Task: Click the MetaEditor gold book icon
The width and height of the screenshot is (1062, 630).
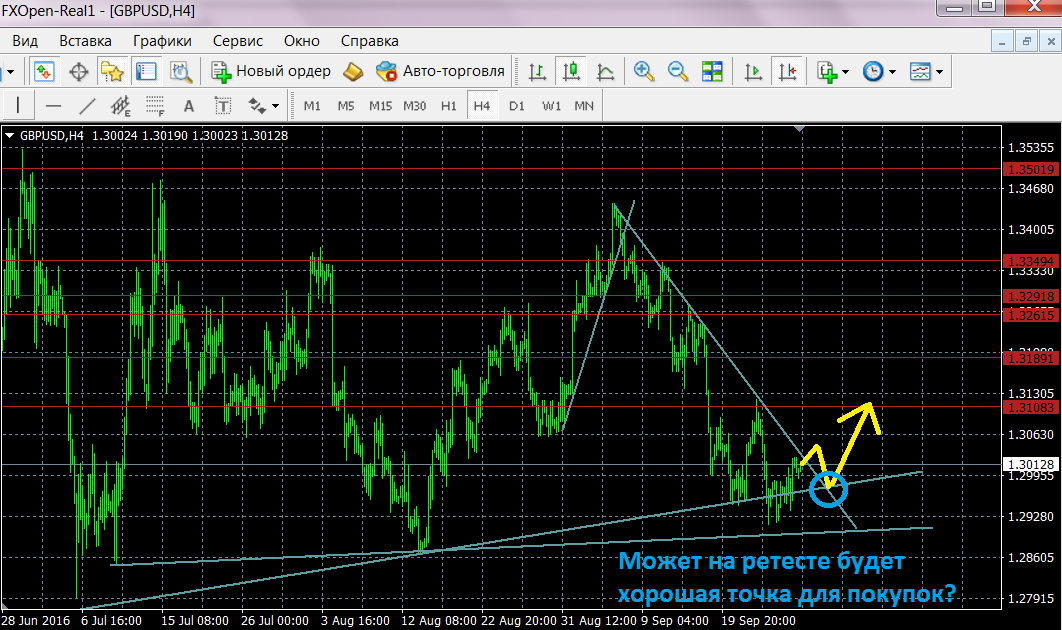Action: [353, 71]
